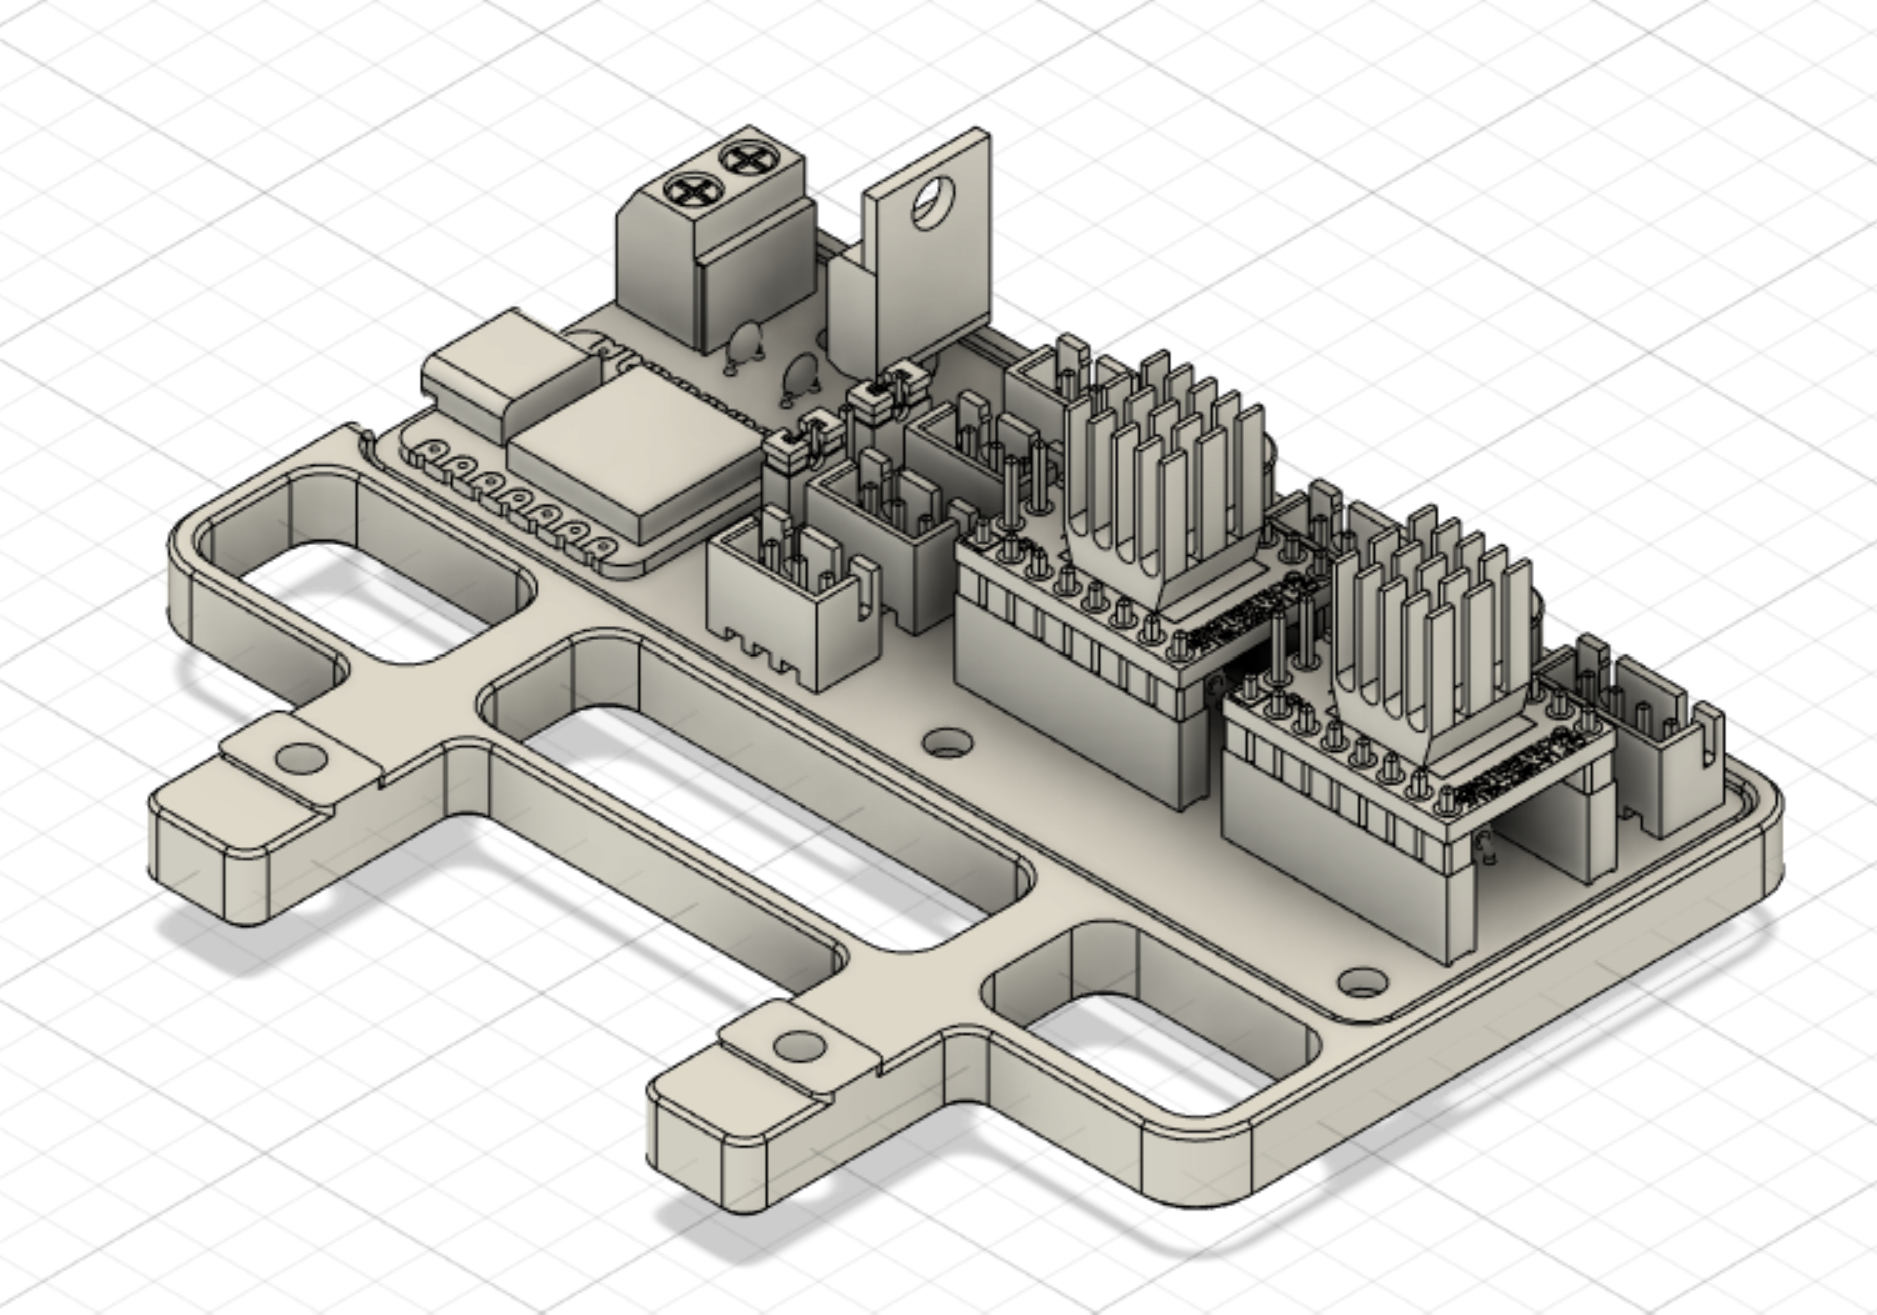Click the screw hole in the right mounting tab
This screenshot has width=1877, height=1315.
tap(800, 1047)
